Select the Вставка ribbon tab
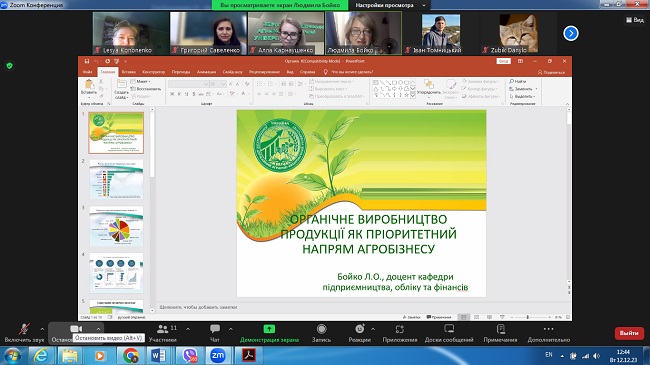 (129, 72)
